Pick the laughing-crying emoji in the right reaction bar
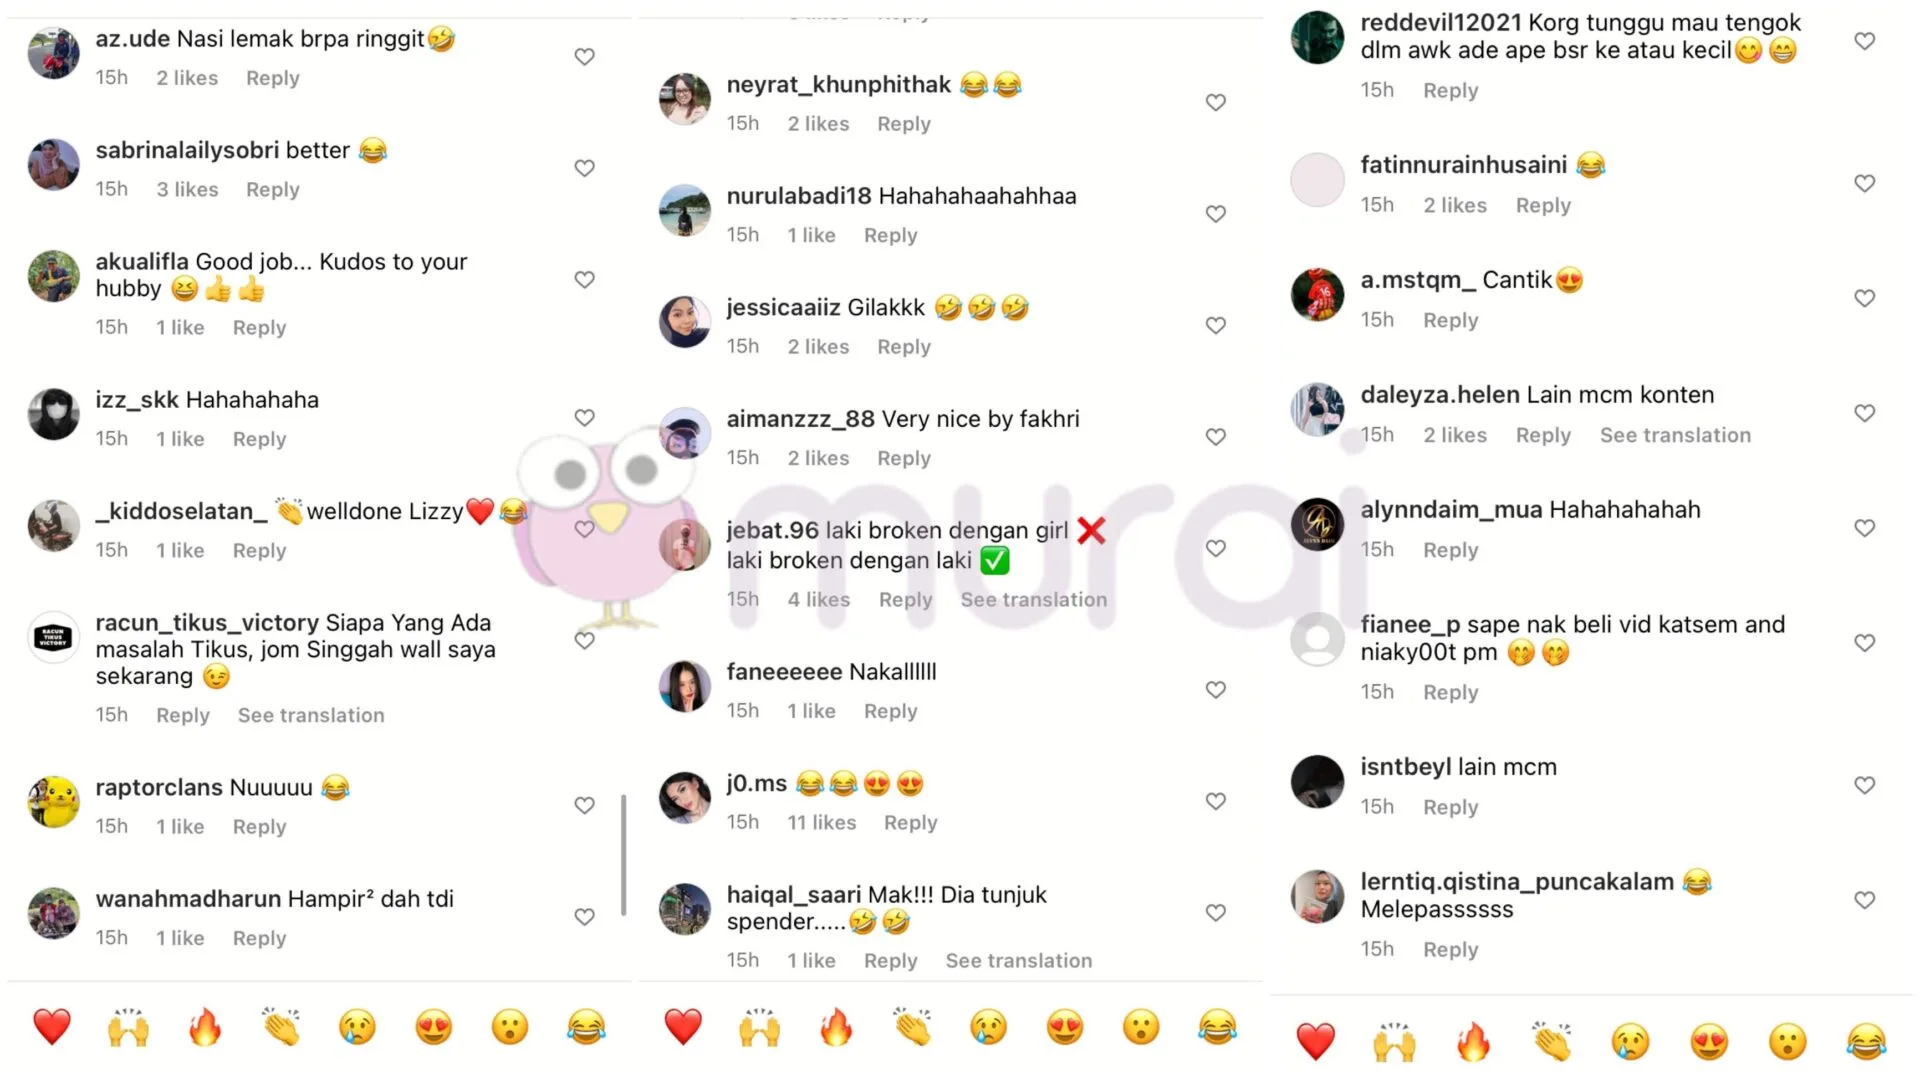 pyautogui.click(x=1866, y=1042)
